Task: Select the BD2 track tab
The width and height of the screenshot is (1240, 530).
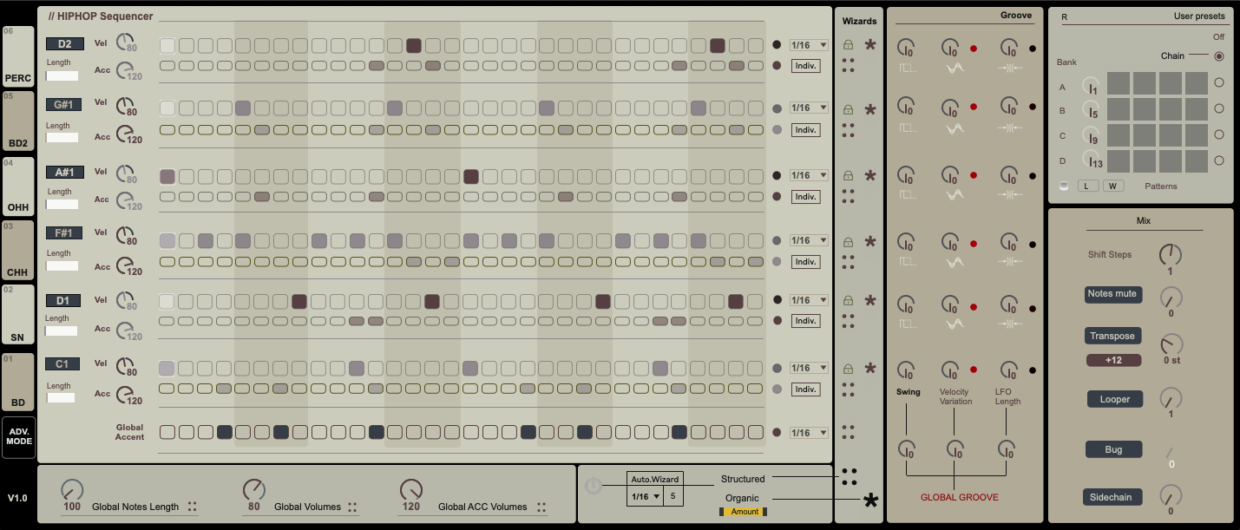Action: [18, 121]
